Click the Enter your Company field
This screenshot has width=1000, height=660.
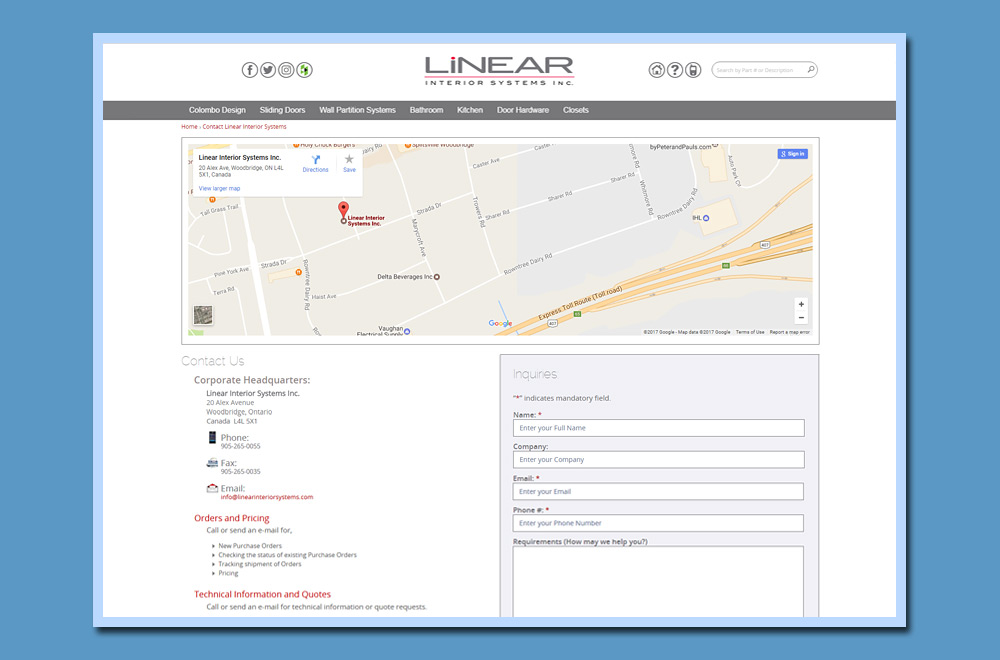658,460
